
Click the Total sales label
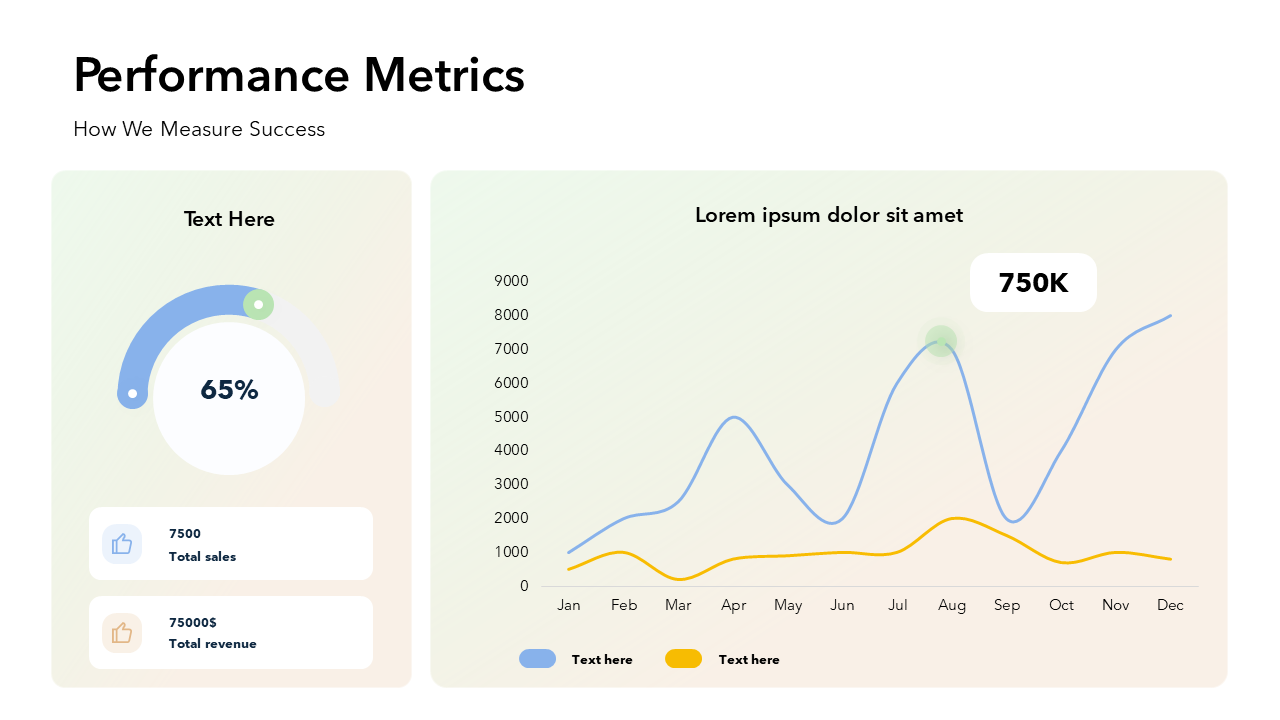click(203, 557)
